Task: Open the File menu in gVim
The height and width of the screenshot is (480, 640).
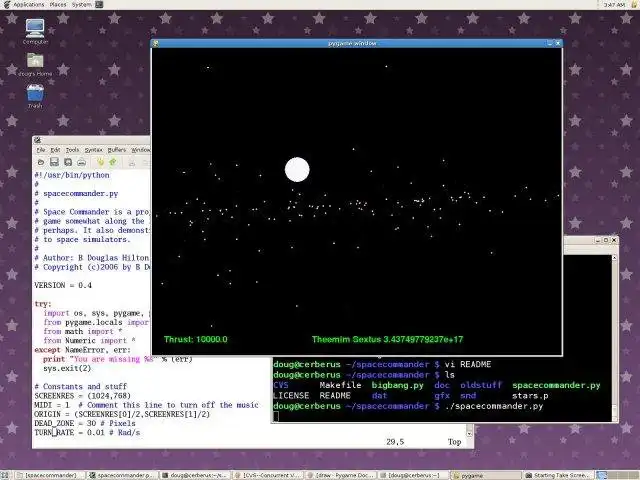Action: (41, 150)
